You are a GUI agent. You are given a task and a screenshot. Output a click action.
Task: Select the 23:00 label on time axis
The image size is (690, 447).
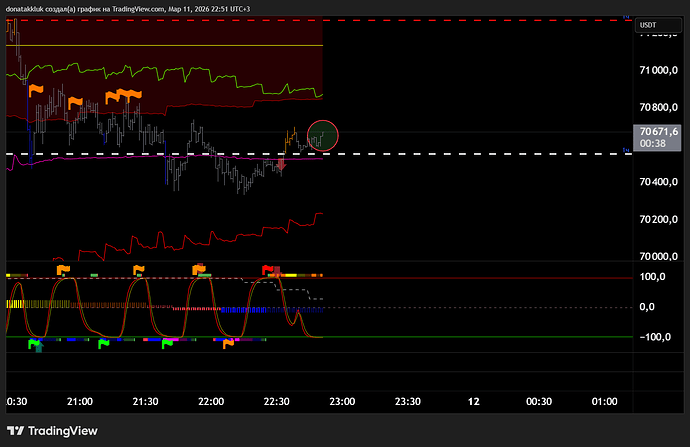point(342,401)
